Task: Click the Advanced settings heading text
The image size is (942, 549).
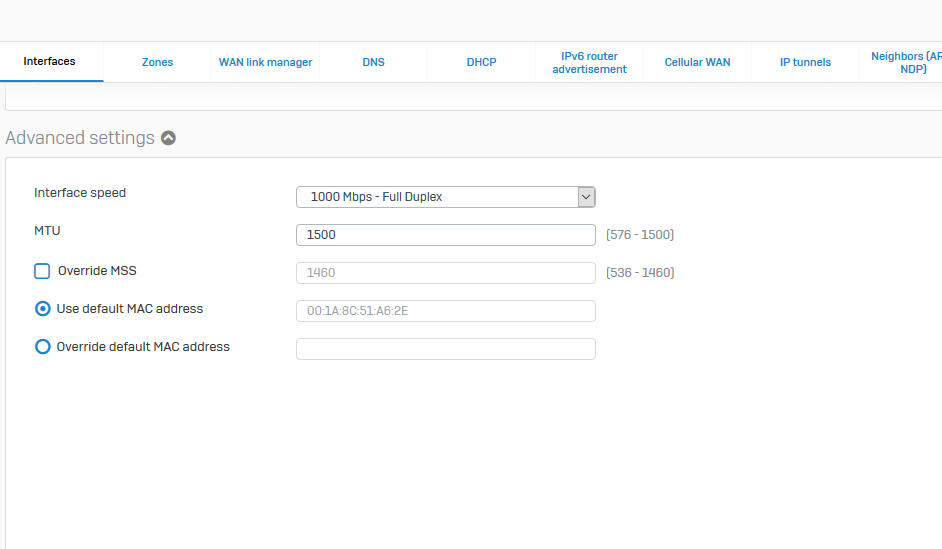Action: click(80, 138)
